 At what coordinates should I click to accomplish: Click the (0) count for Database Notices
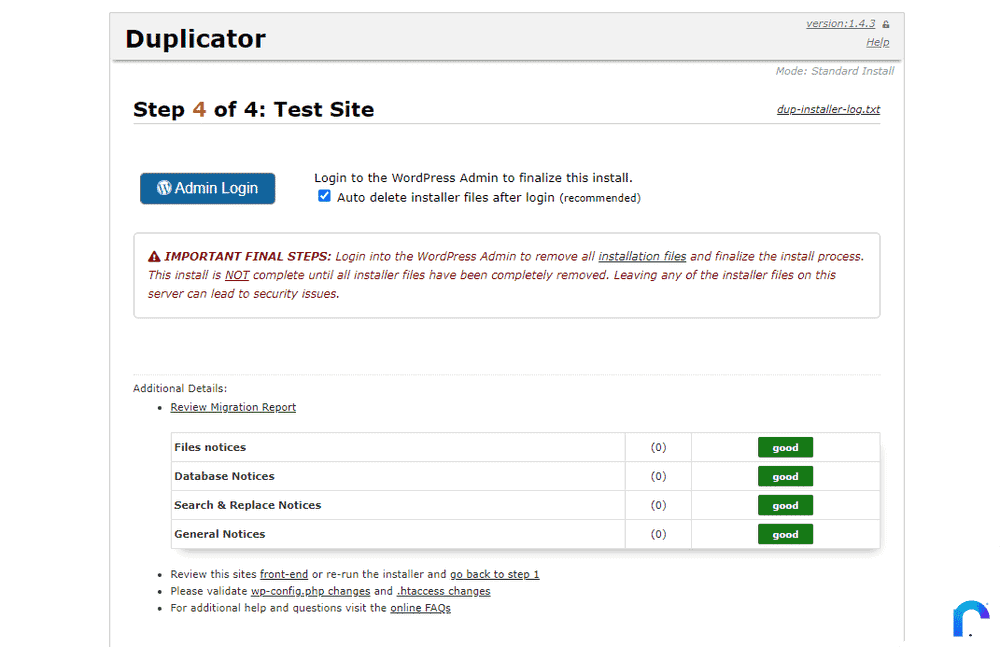658,476
